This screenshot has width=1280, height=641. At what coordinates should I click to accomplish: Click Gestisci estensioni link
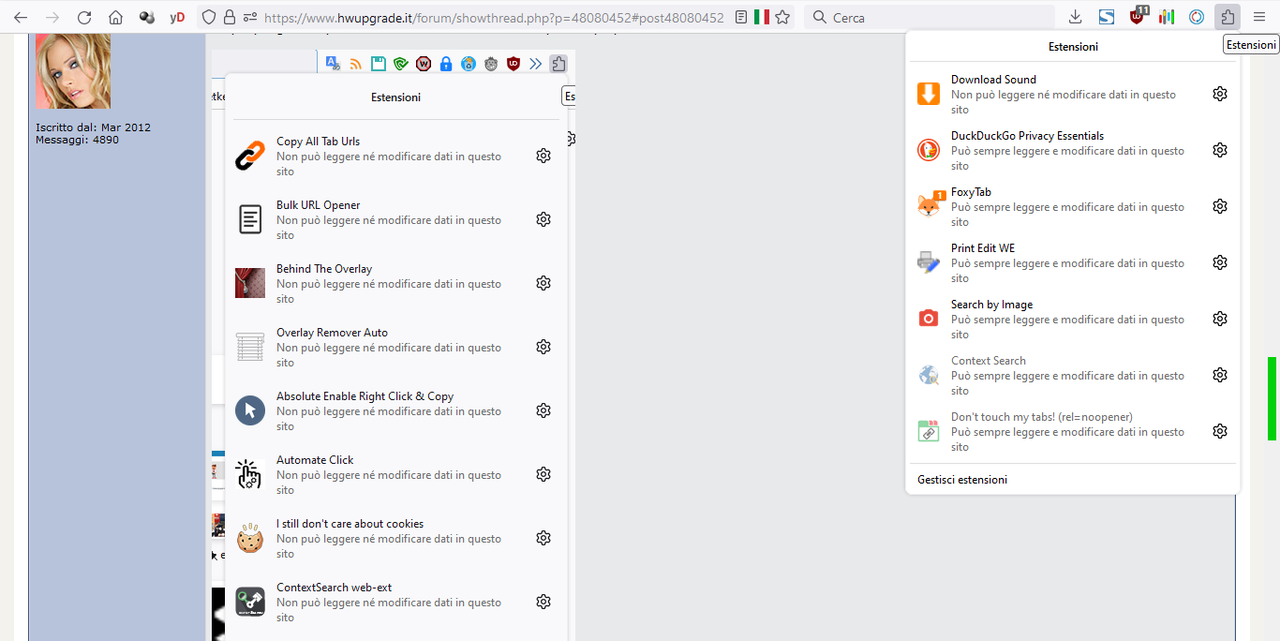(x=962, y=480)
